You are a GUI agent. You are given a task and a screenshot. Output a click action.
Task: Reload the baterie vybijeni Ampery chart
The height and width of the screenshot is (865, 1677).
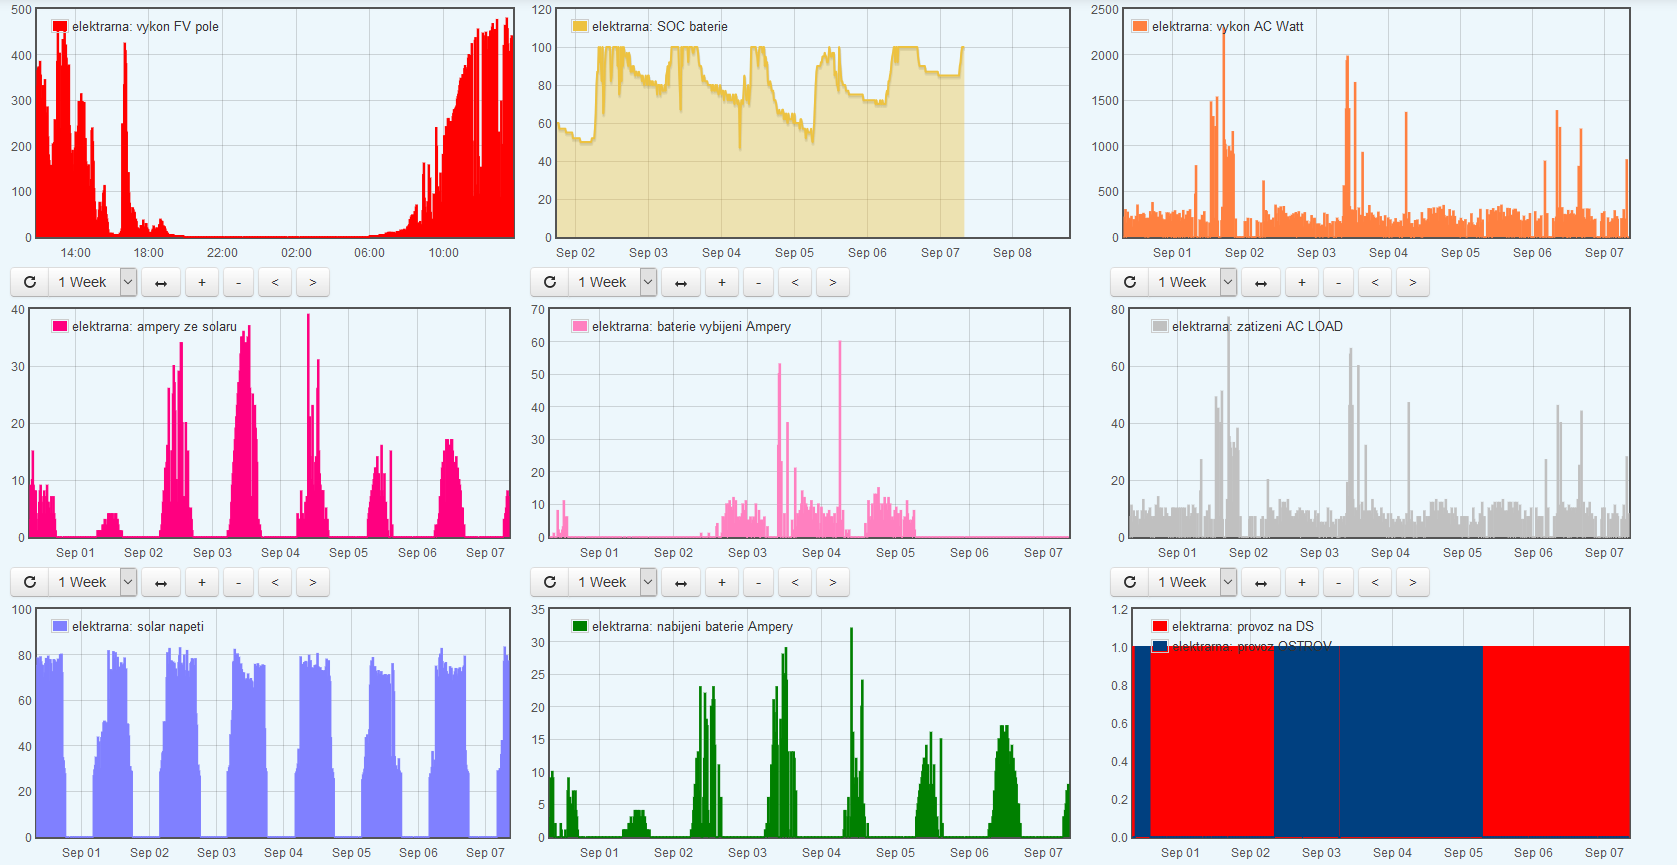click(550, 582)
